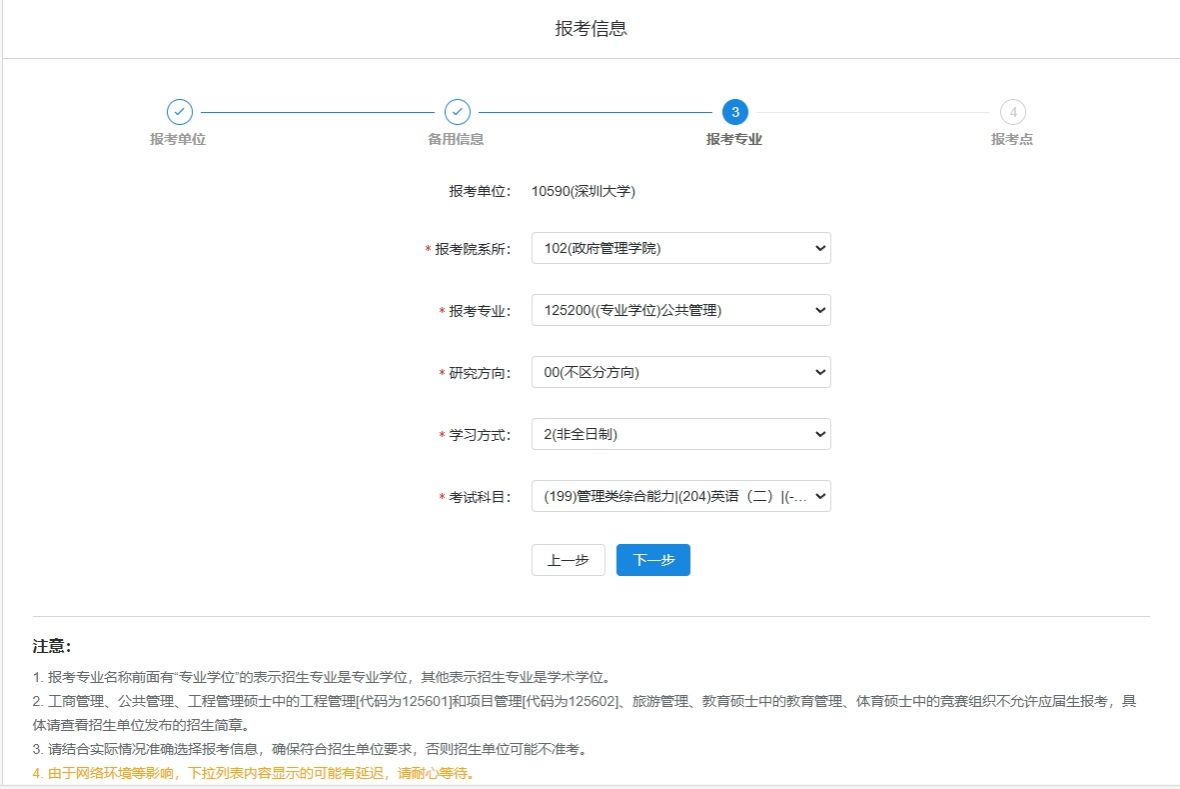Image resolution: width=1180 pixels, height=789 pixels.
Task: Expand the 学习方式 dropdown showing 非全日制
Action: pos(680,435)
